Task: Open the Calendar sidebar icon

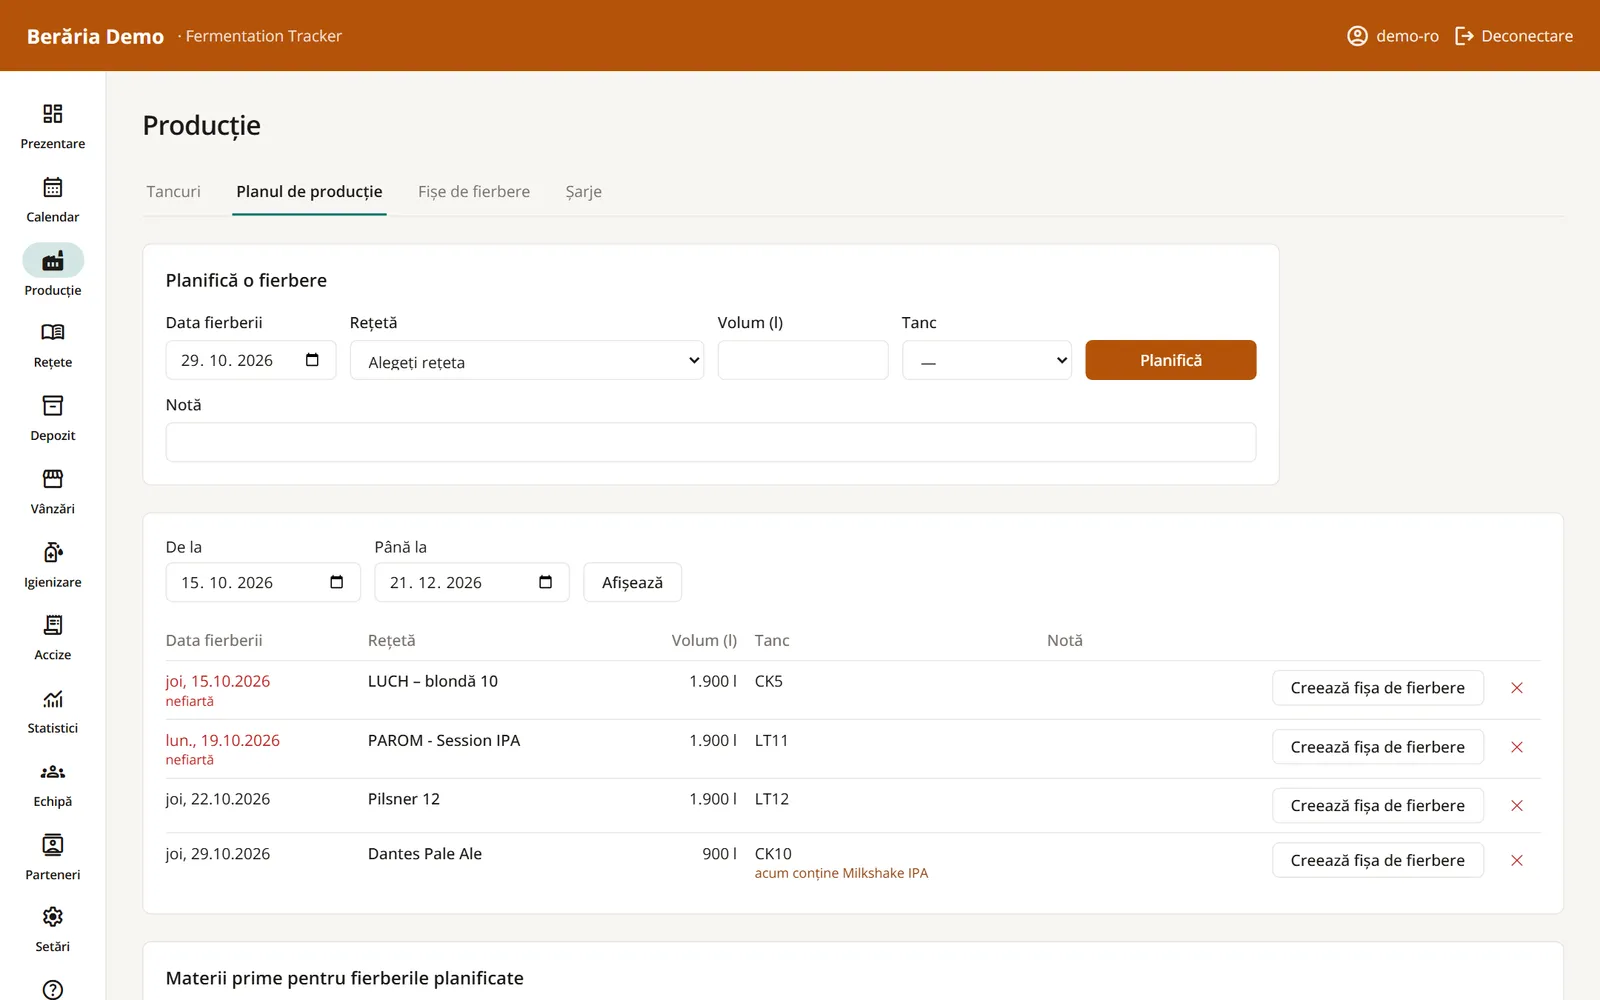Action: 53,187
